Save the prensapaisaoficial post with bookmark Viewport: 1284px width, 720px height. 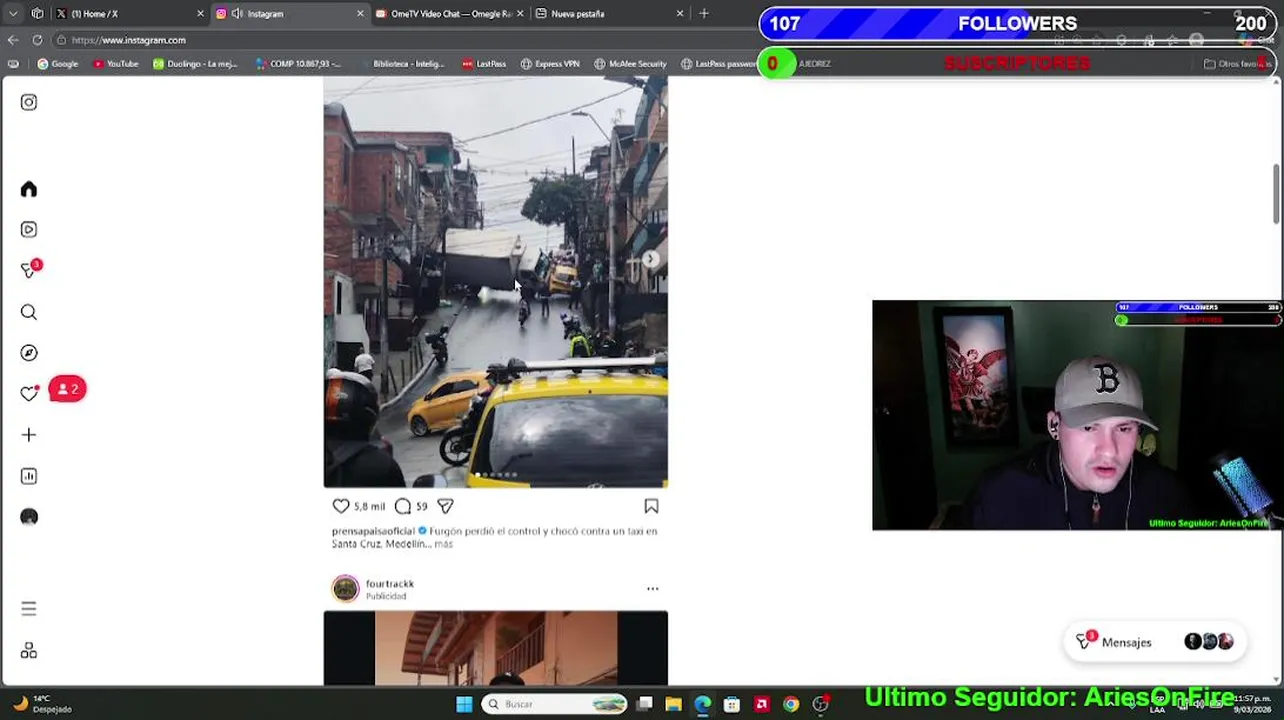(651, 506)
